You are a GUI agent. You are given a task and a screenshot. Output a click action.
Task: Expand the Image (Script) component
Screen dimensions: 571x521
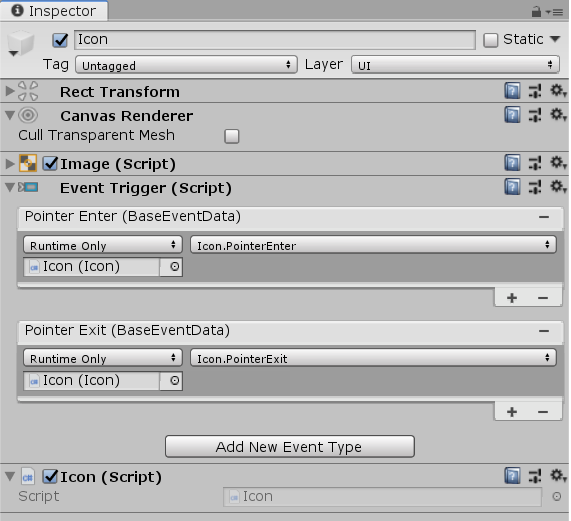10,163
